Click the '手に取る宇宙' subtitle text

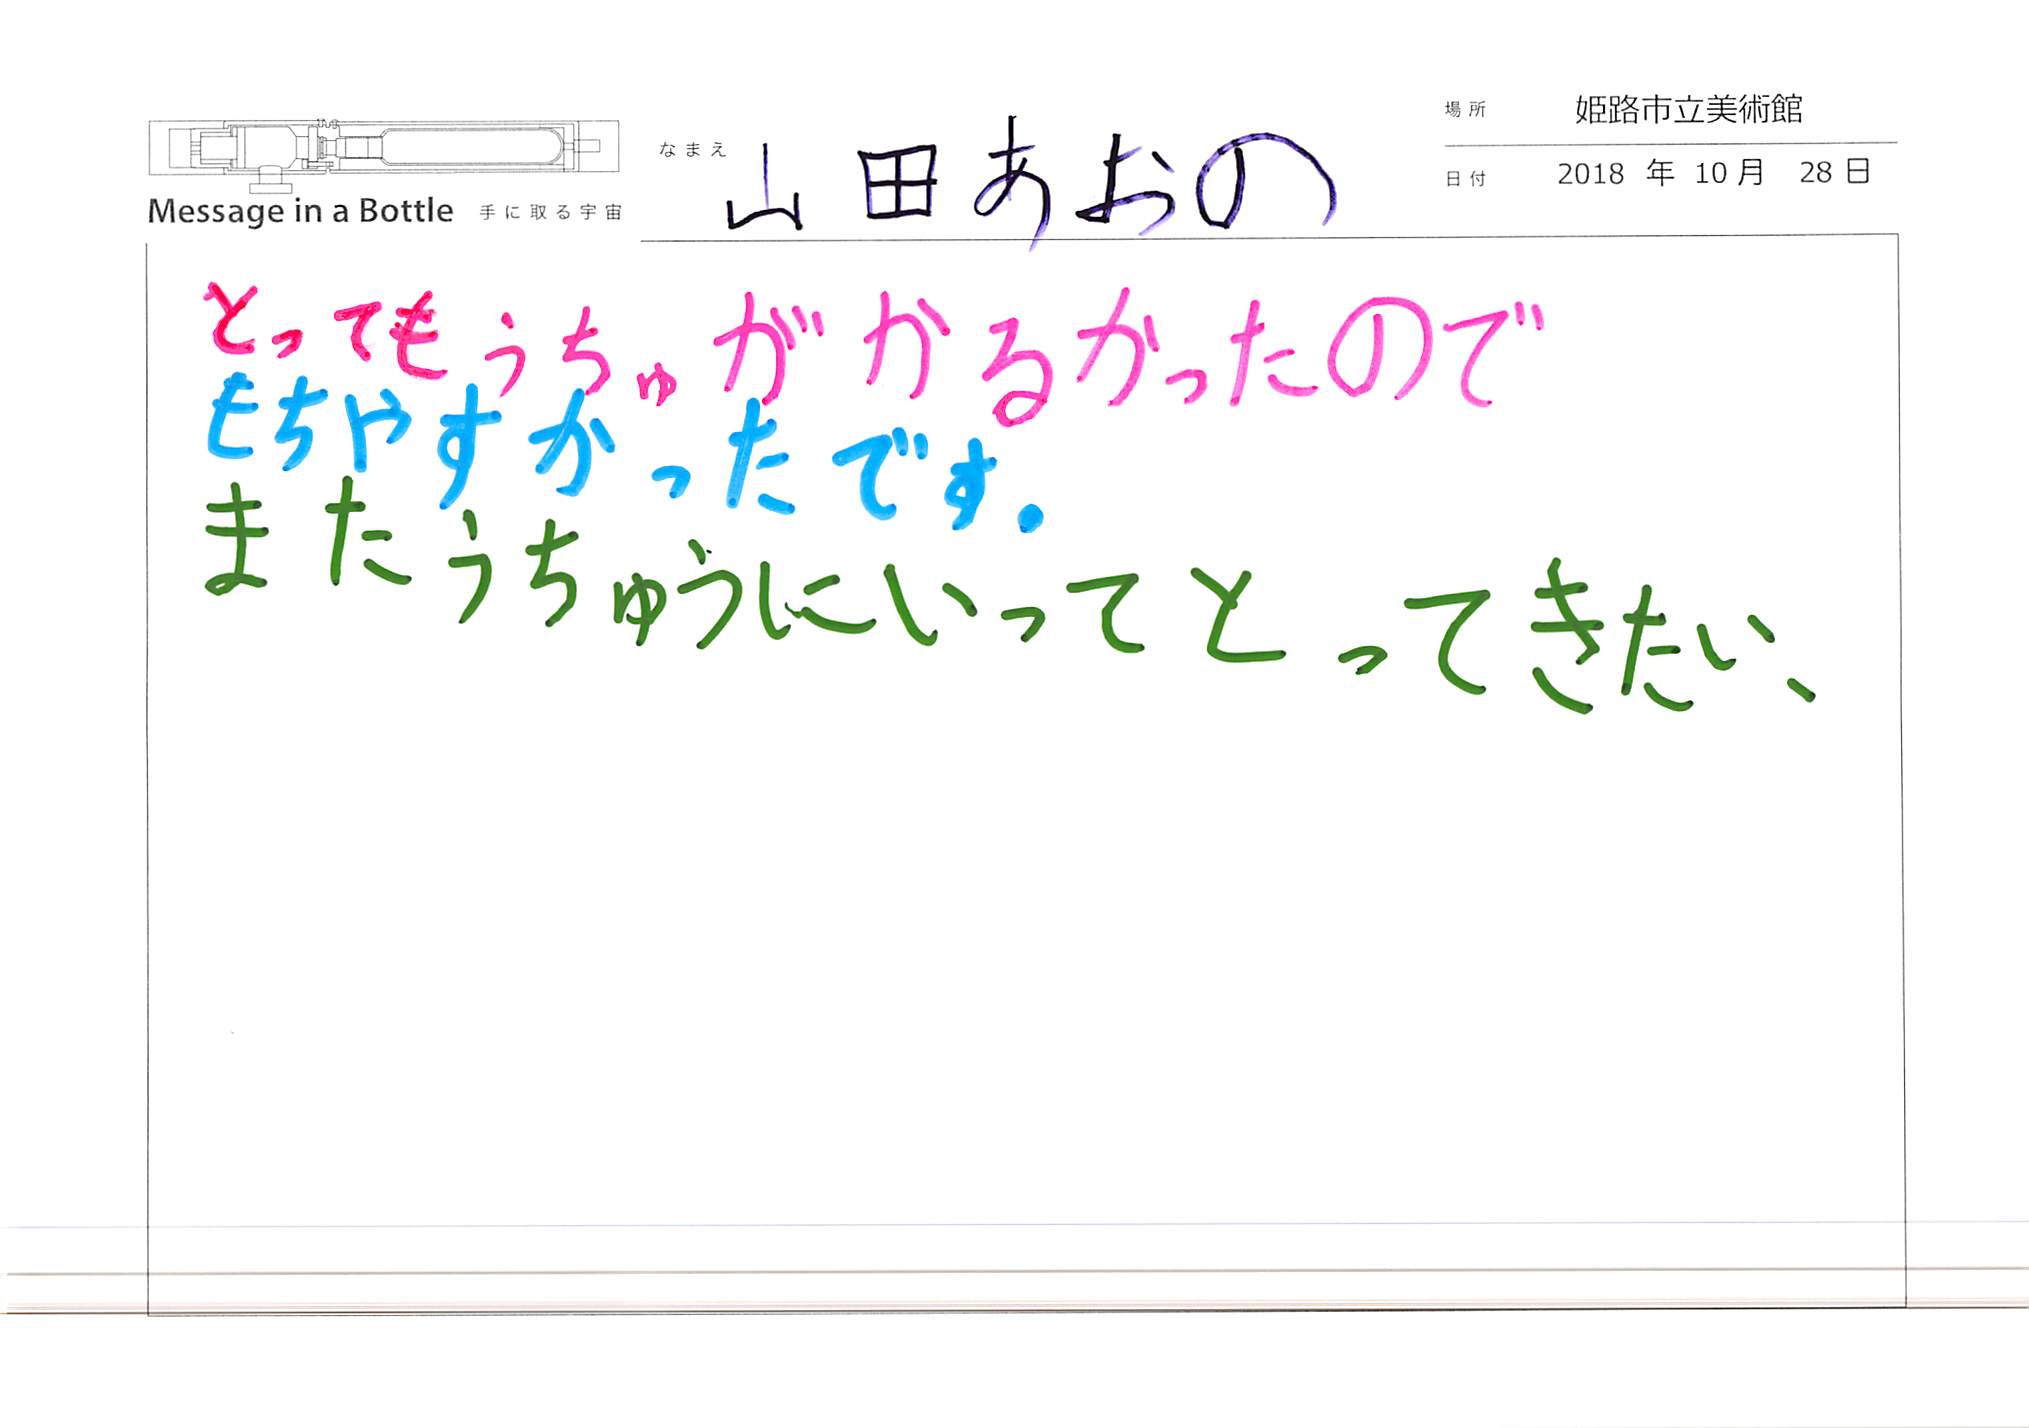[551, 212]
